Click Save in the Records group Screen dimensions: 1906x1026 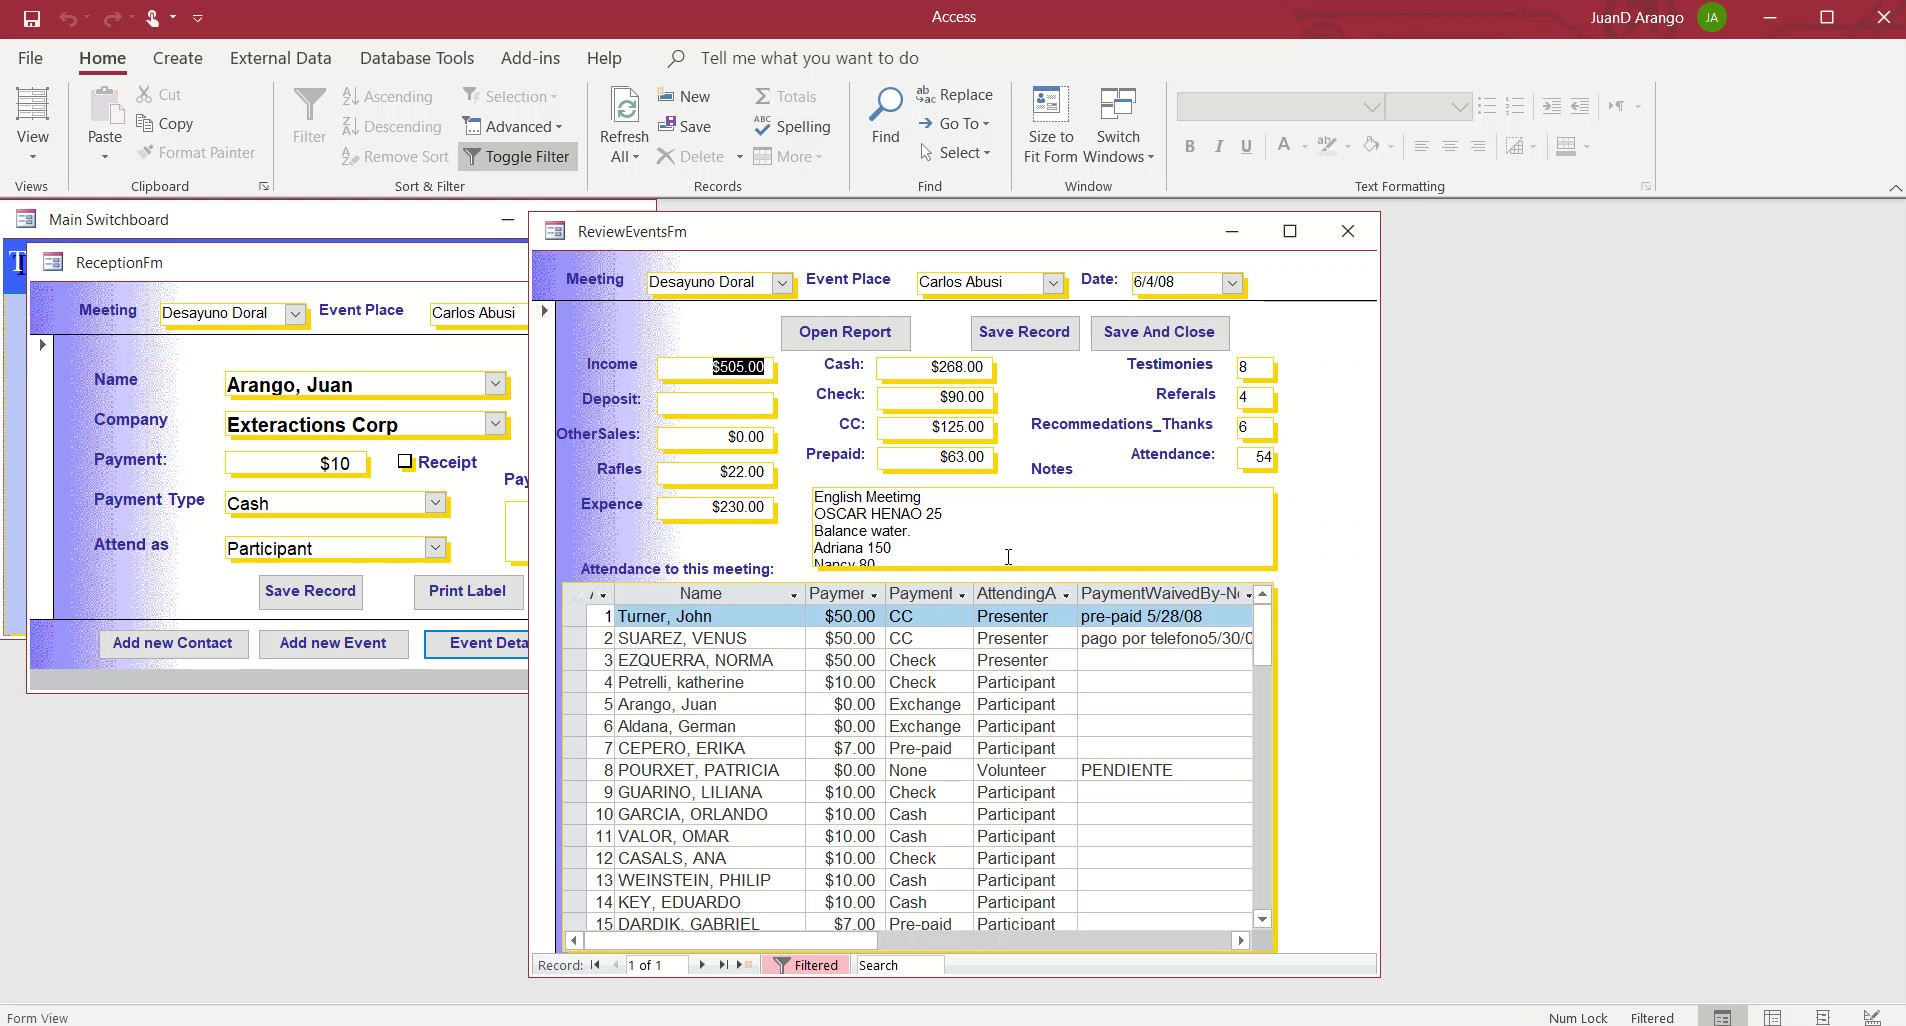684,127
